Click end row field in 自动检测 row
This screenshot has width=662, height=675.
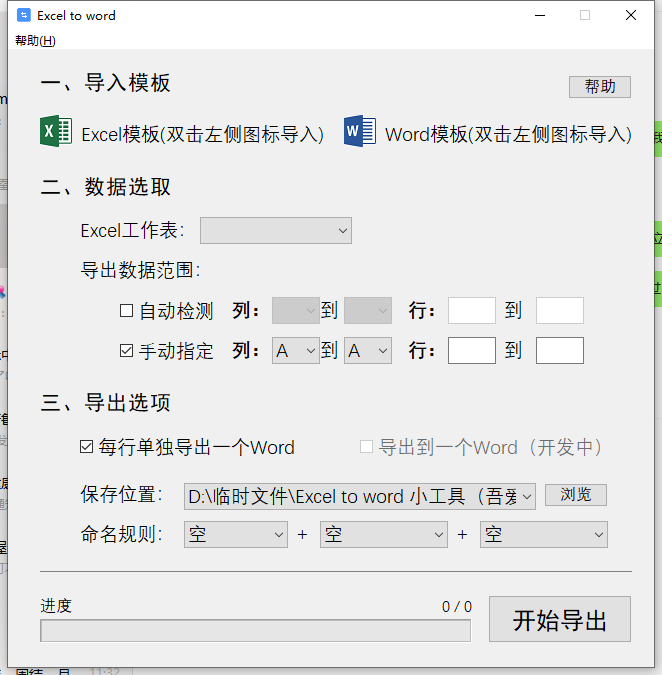[x=560, y=310]
